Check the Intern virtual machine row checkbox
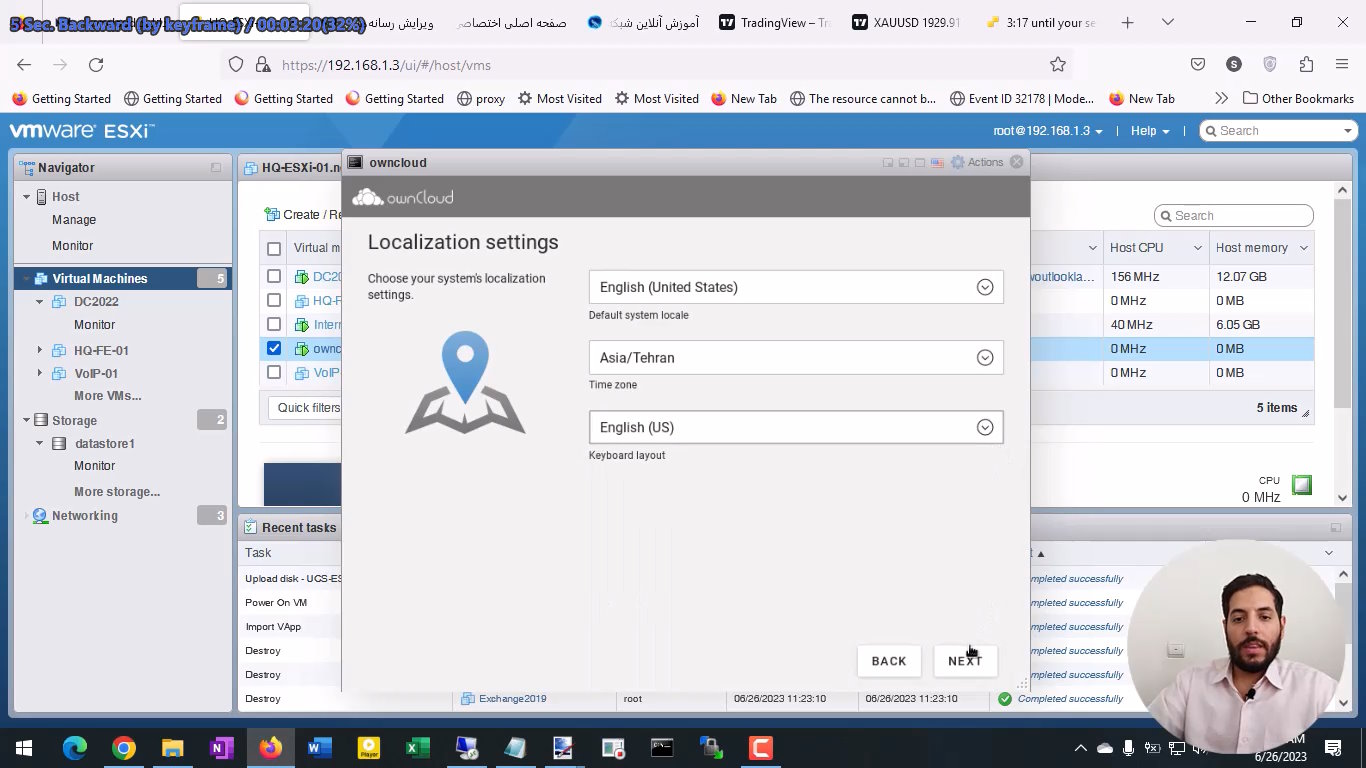This screenshot has height=768, width=1366. (x=274, y=324)
